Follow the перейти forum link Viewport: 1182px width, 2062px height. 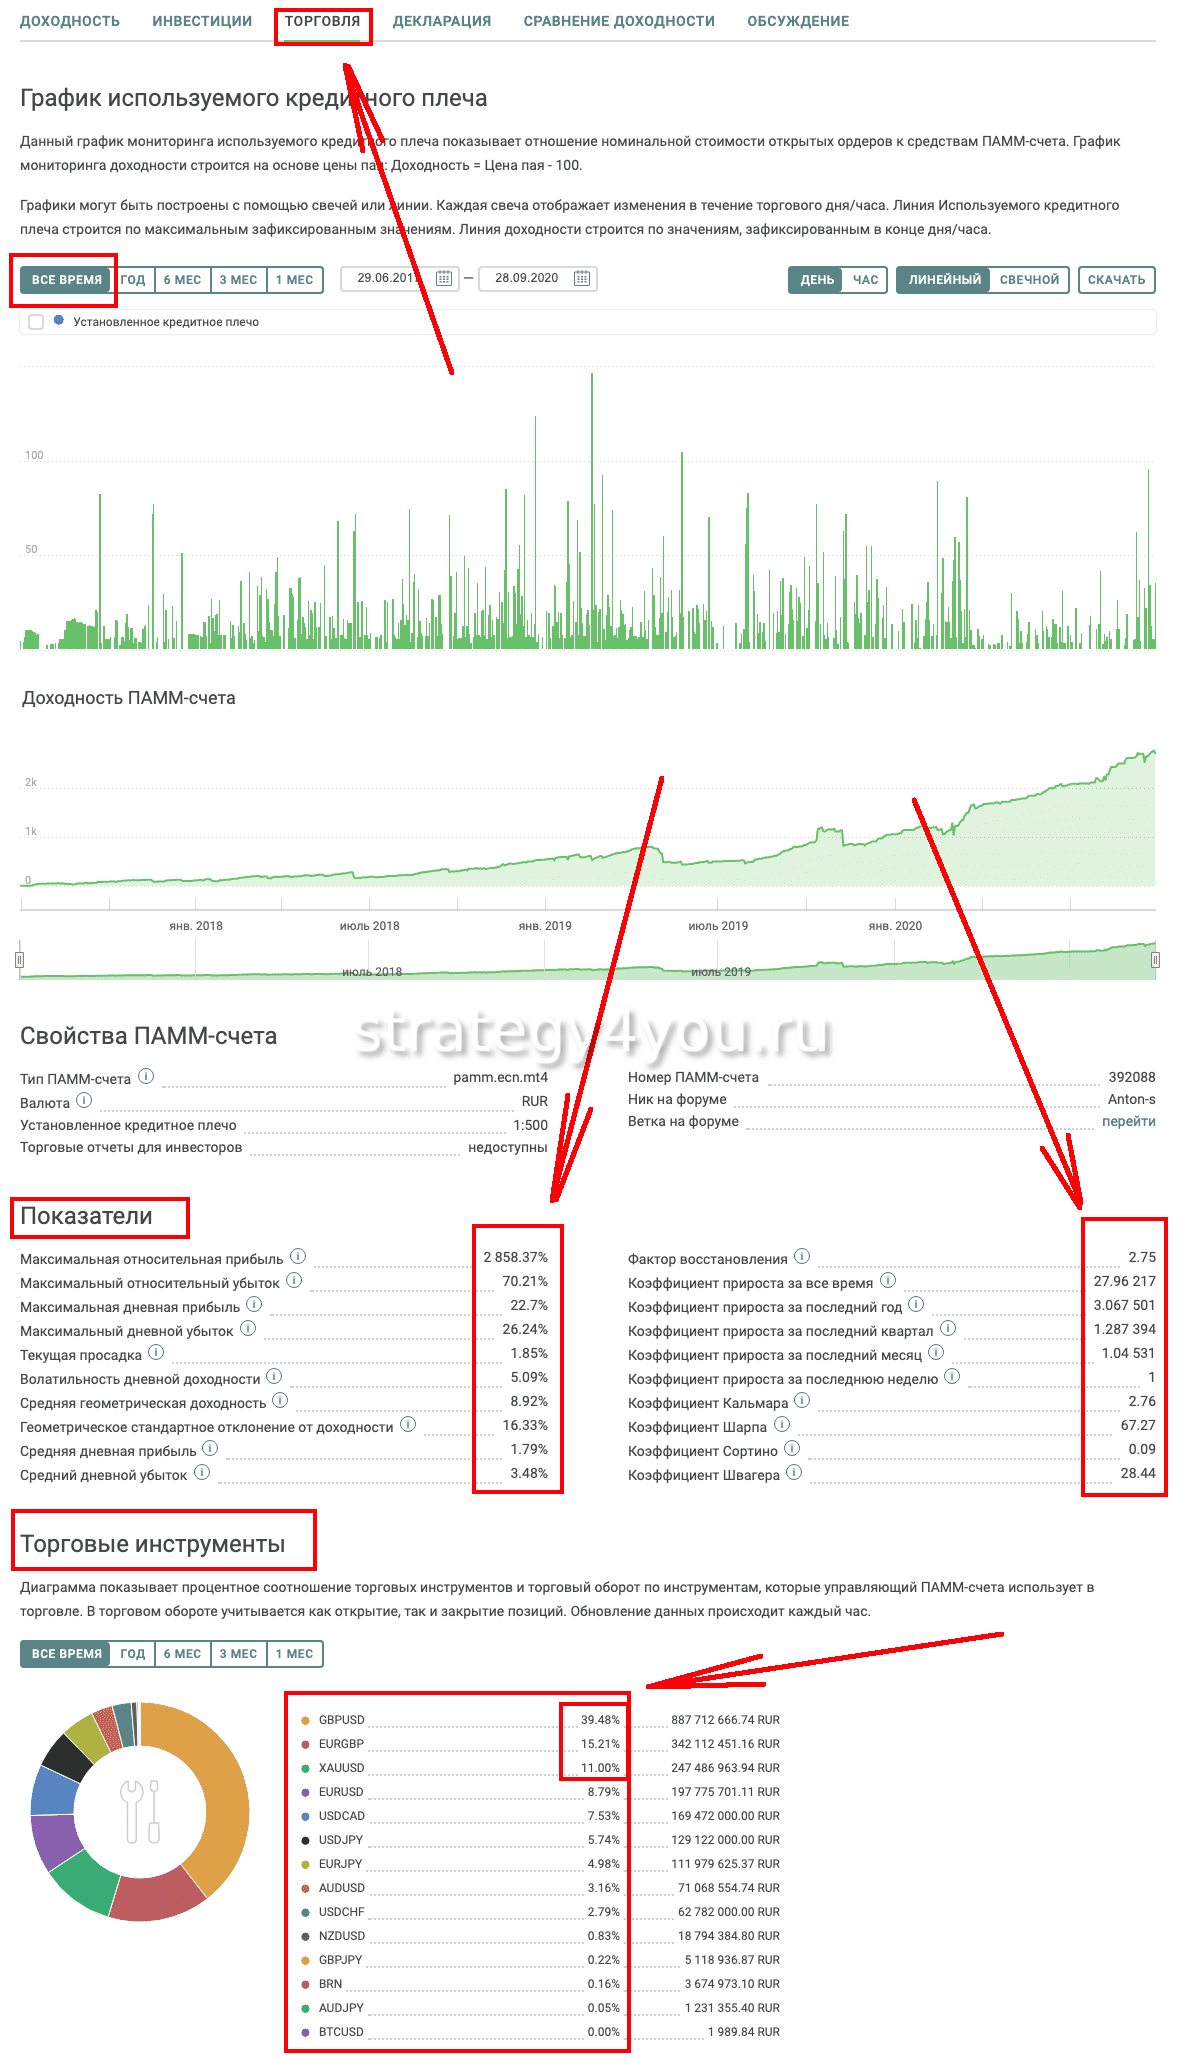[1128, 1121]
